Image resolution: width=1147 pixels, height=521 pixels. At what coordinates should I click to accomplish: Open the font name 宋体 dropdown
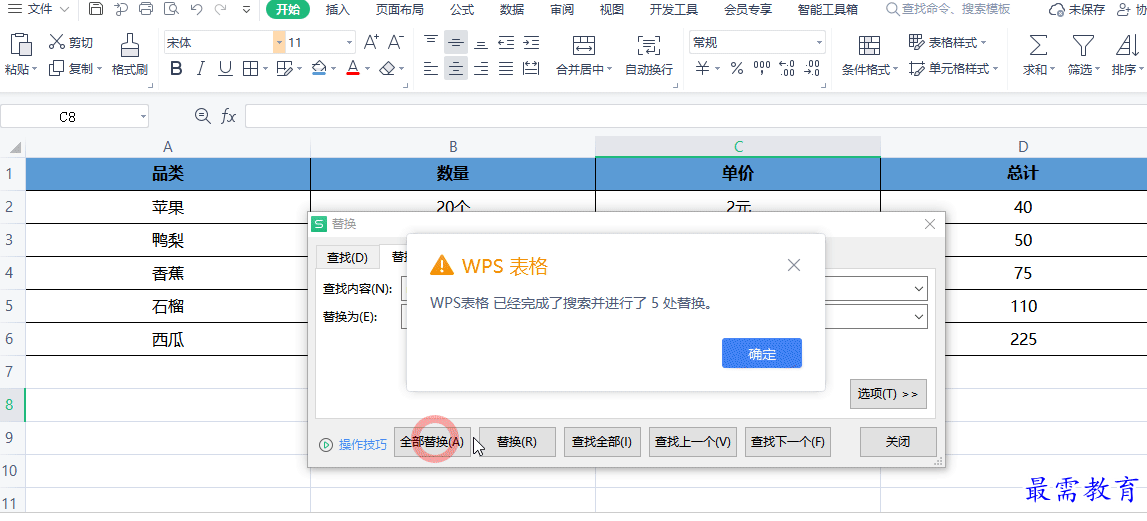(279, 42)
